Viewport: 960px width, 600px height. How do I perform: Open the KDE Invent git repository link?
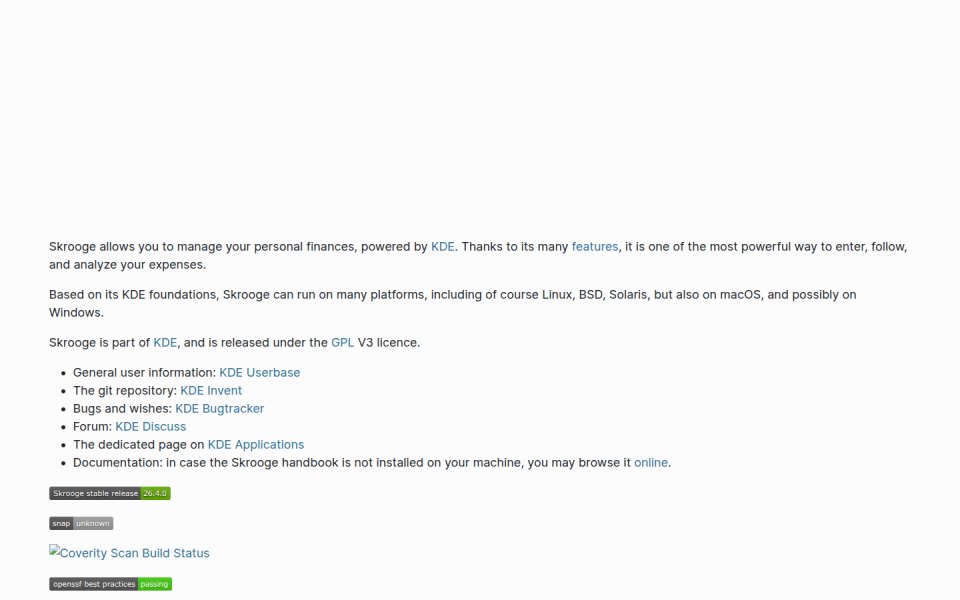tap(211, 391)
